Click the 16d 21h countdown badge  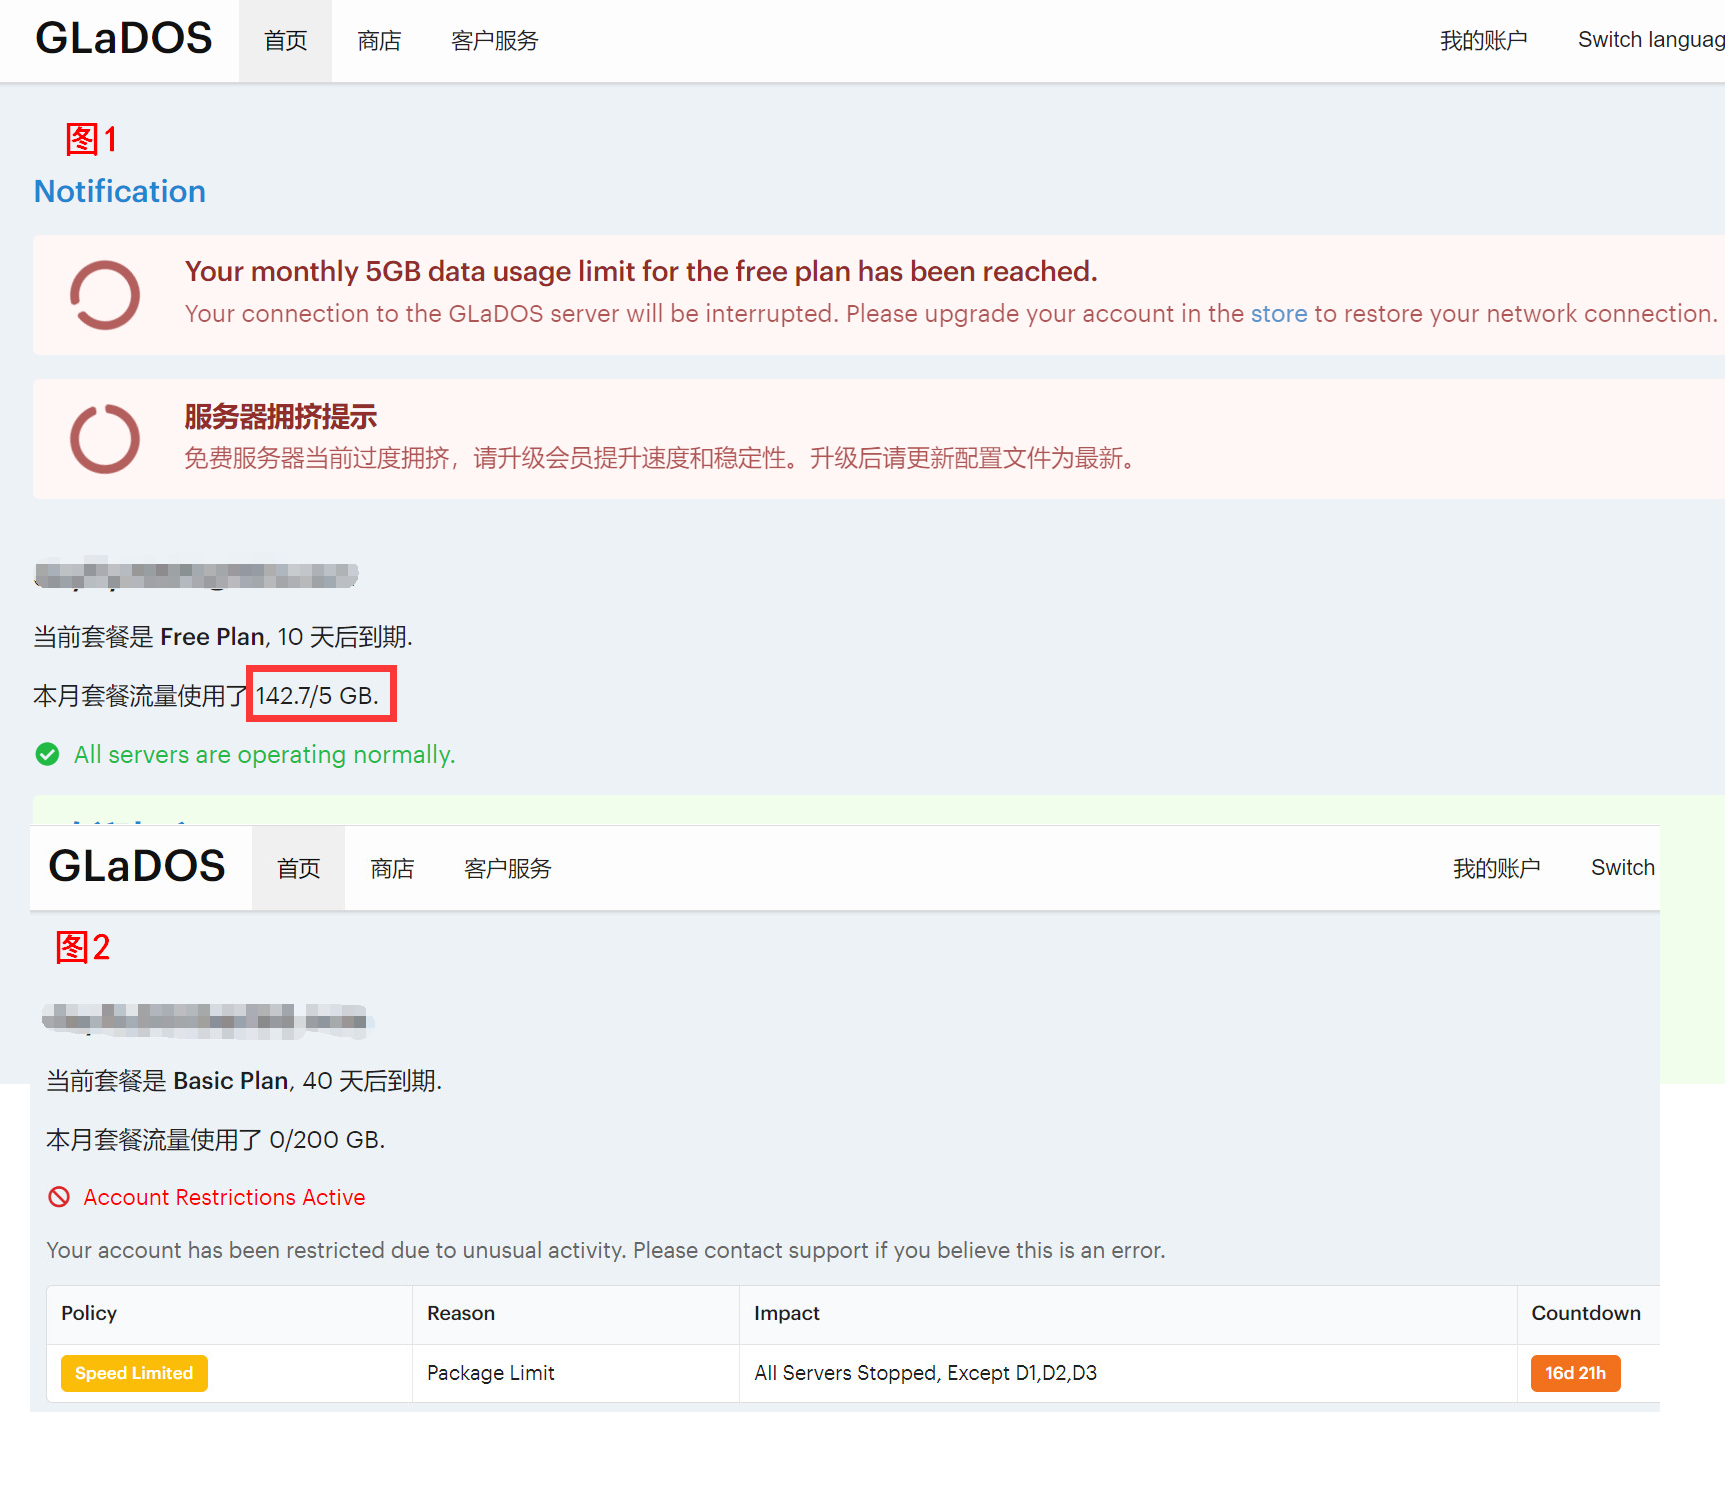pyautogui.click(x=1575, y=1373)
